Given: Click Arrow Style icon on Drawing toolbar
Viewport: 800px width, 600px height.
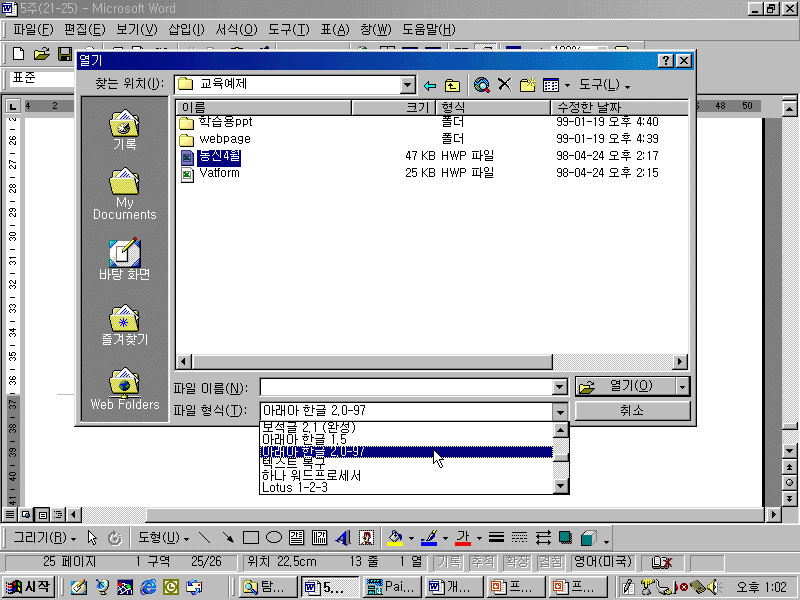Looking at the screenshot, I should click(543, 537).
